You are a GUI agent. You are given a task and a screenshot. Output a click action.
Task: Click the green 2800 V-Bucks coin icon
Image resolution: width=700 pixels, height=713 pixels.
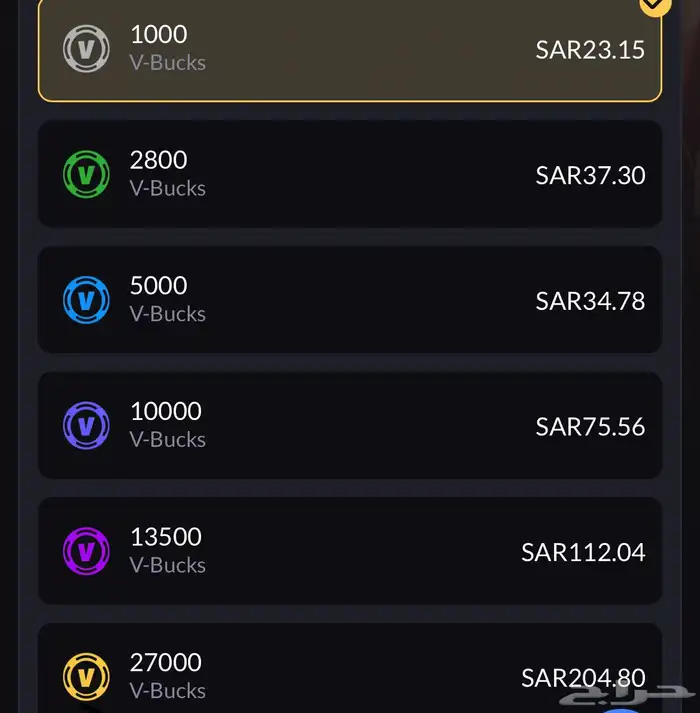pos(86,174)
